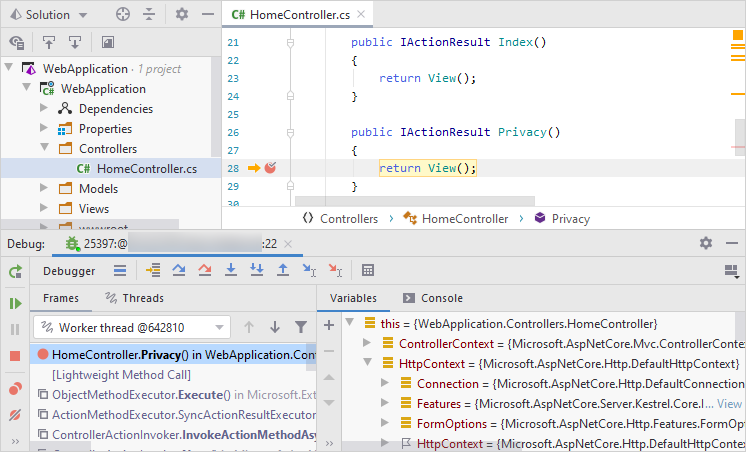Toggle the breakpoint on line 28
Viewport: 746px width, 452px height.
coord(270,168)
